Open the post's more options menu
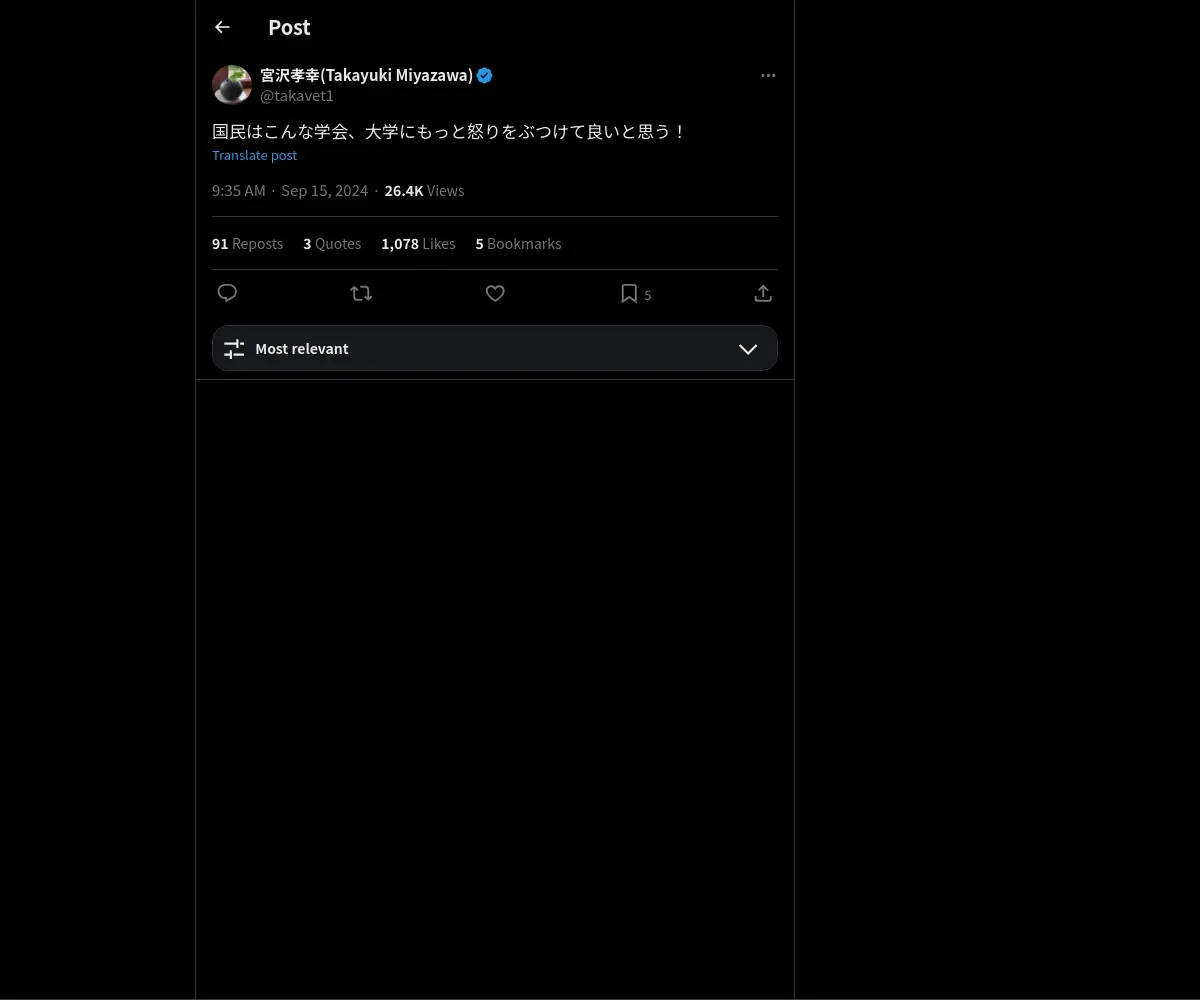 pyautogui.click(x=768, y=76)
